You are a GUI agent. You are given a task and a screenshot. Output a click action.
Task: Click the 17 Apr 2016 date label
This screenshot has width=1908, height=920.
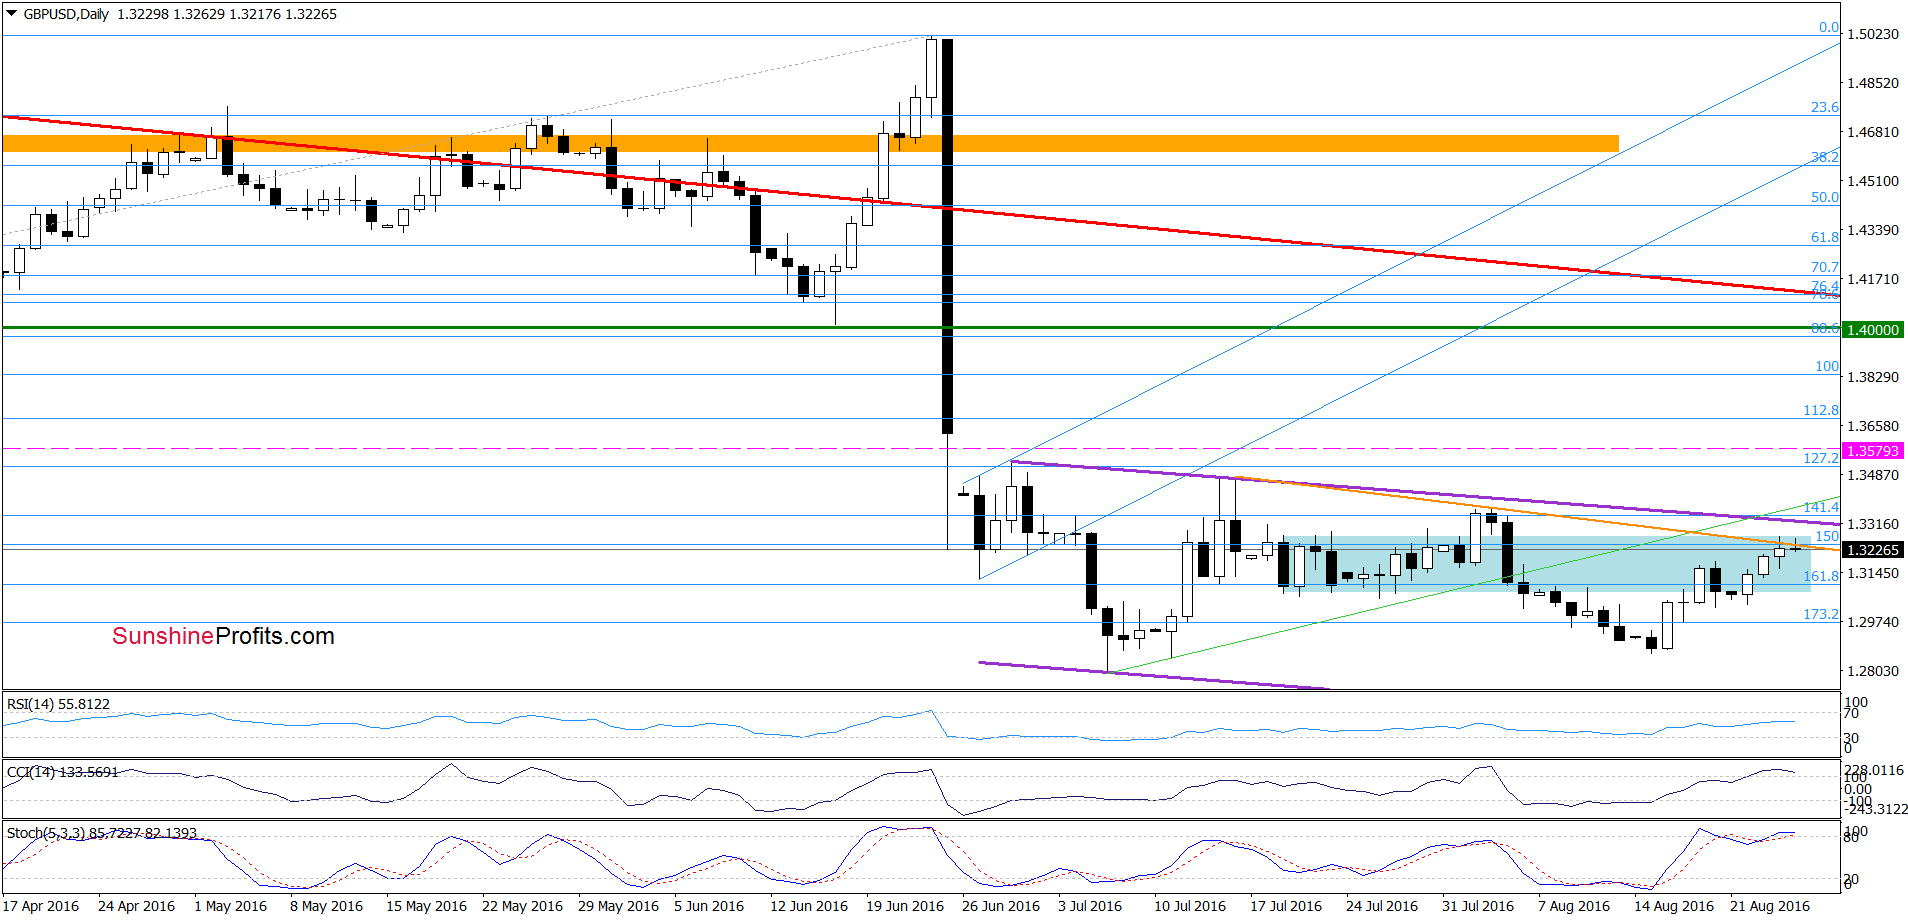[x=41, y=906]
